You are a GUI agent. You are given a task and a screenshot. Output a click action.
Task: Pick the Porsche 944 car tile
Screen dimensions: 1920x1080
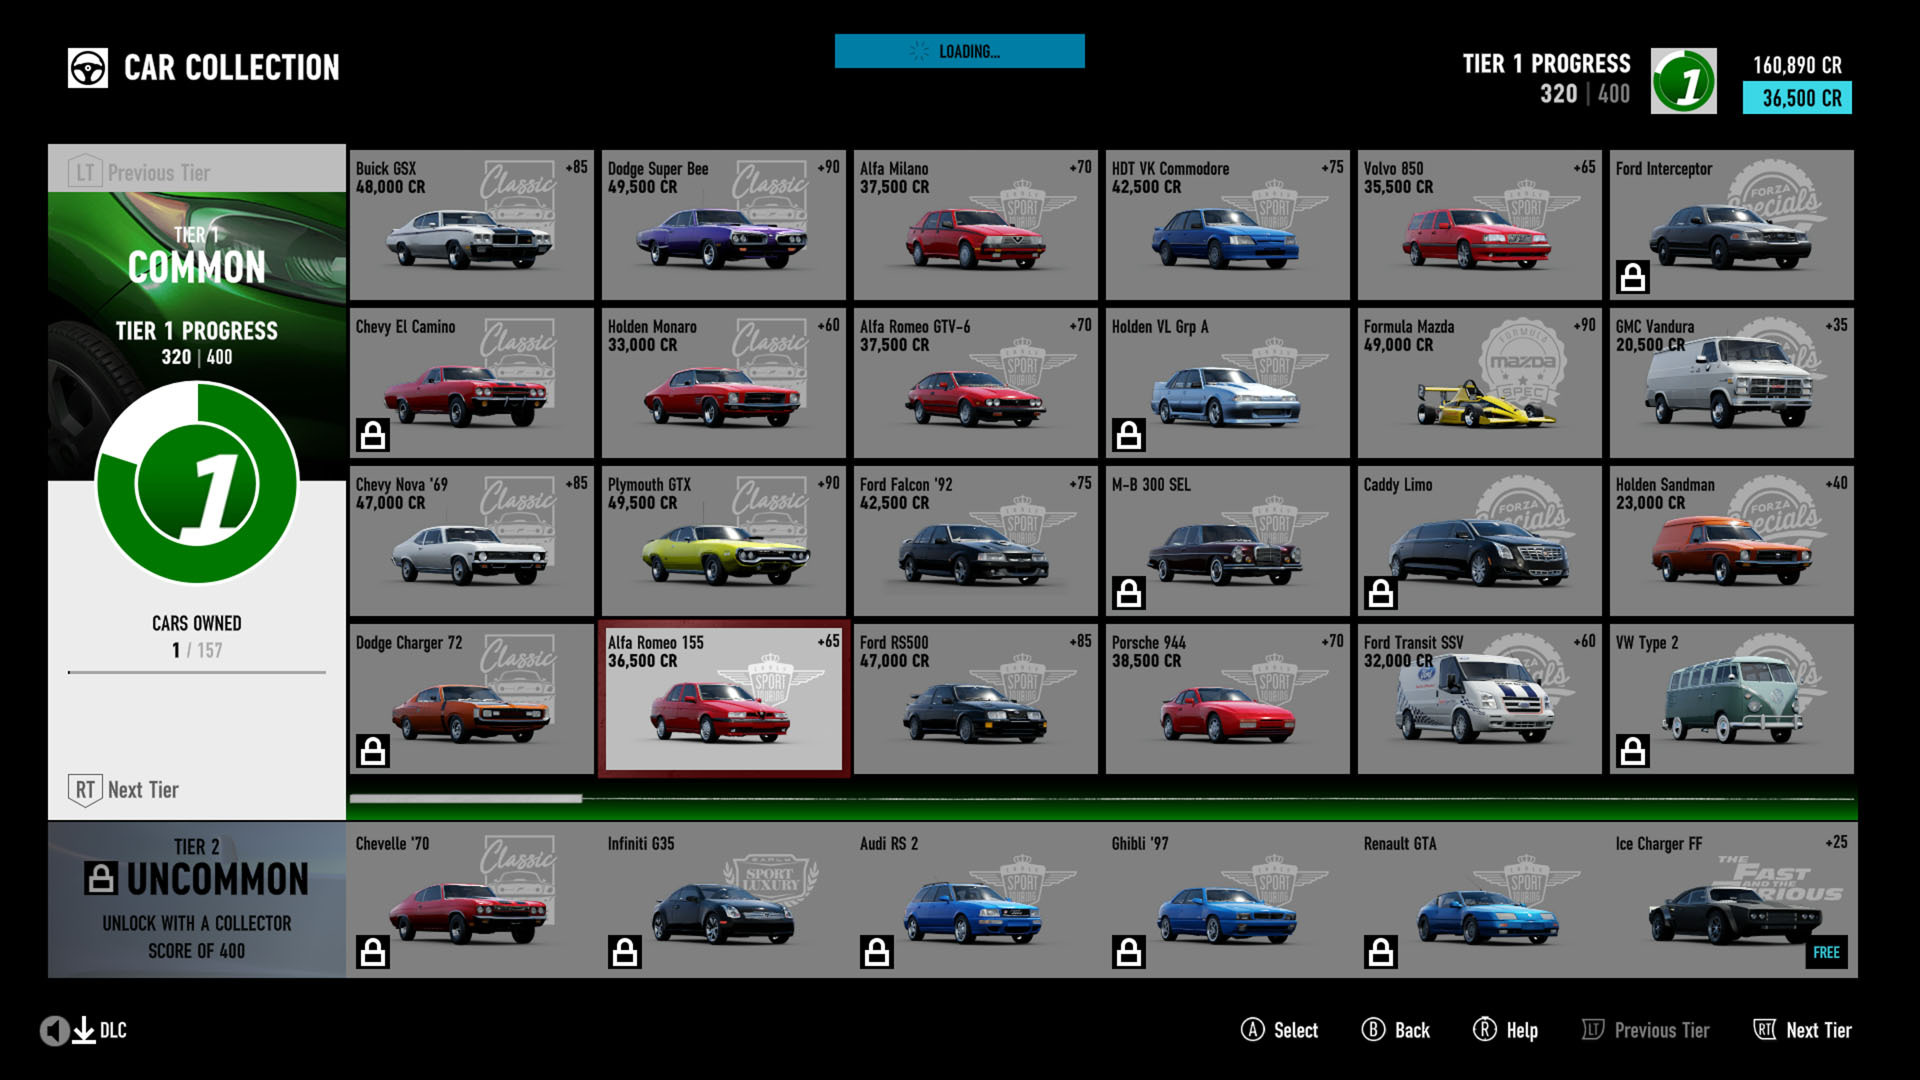[x=1227, y=699]
